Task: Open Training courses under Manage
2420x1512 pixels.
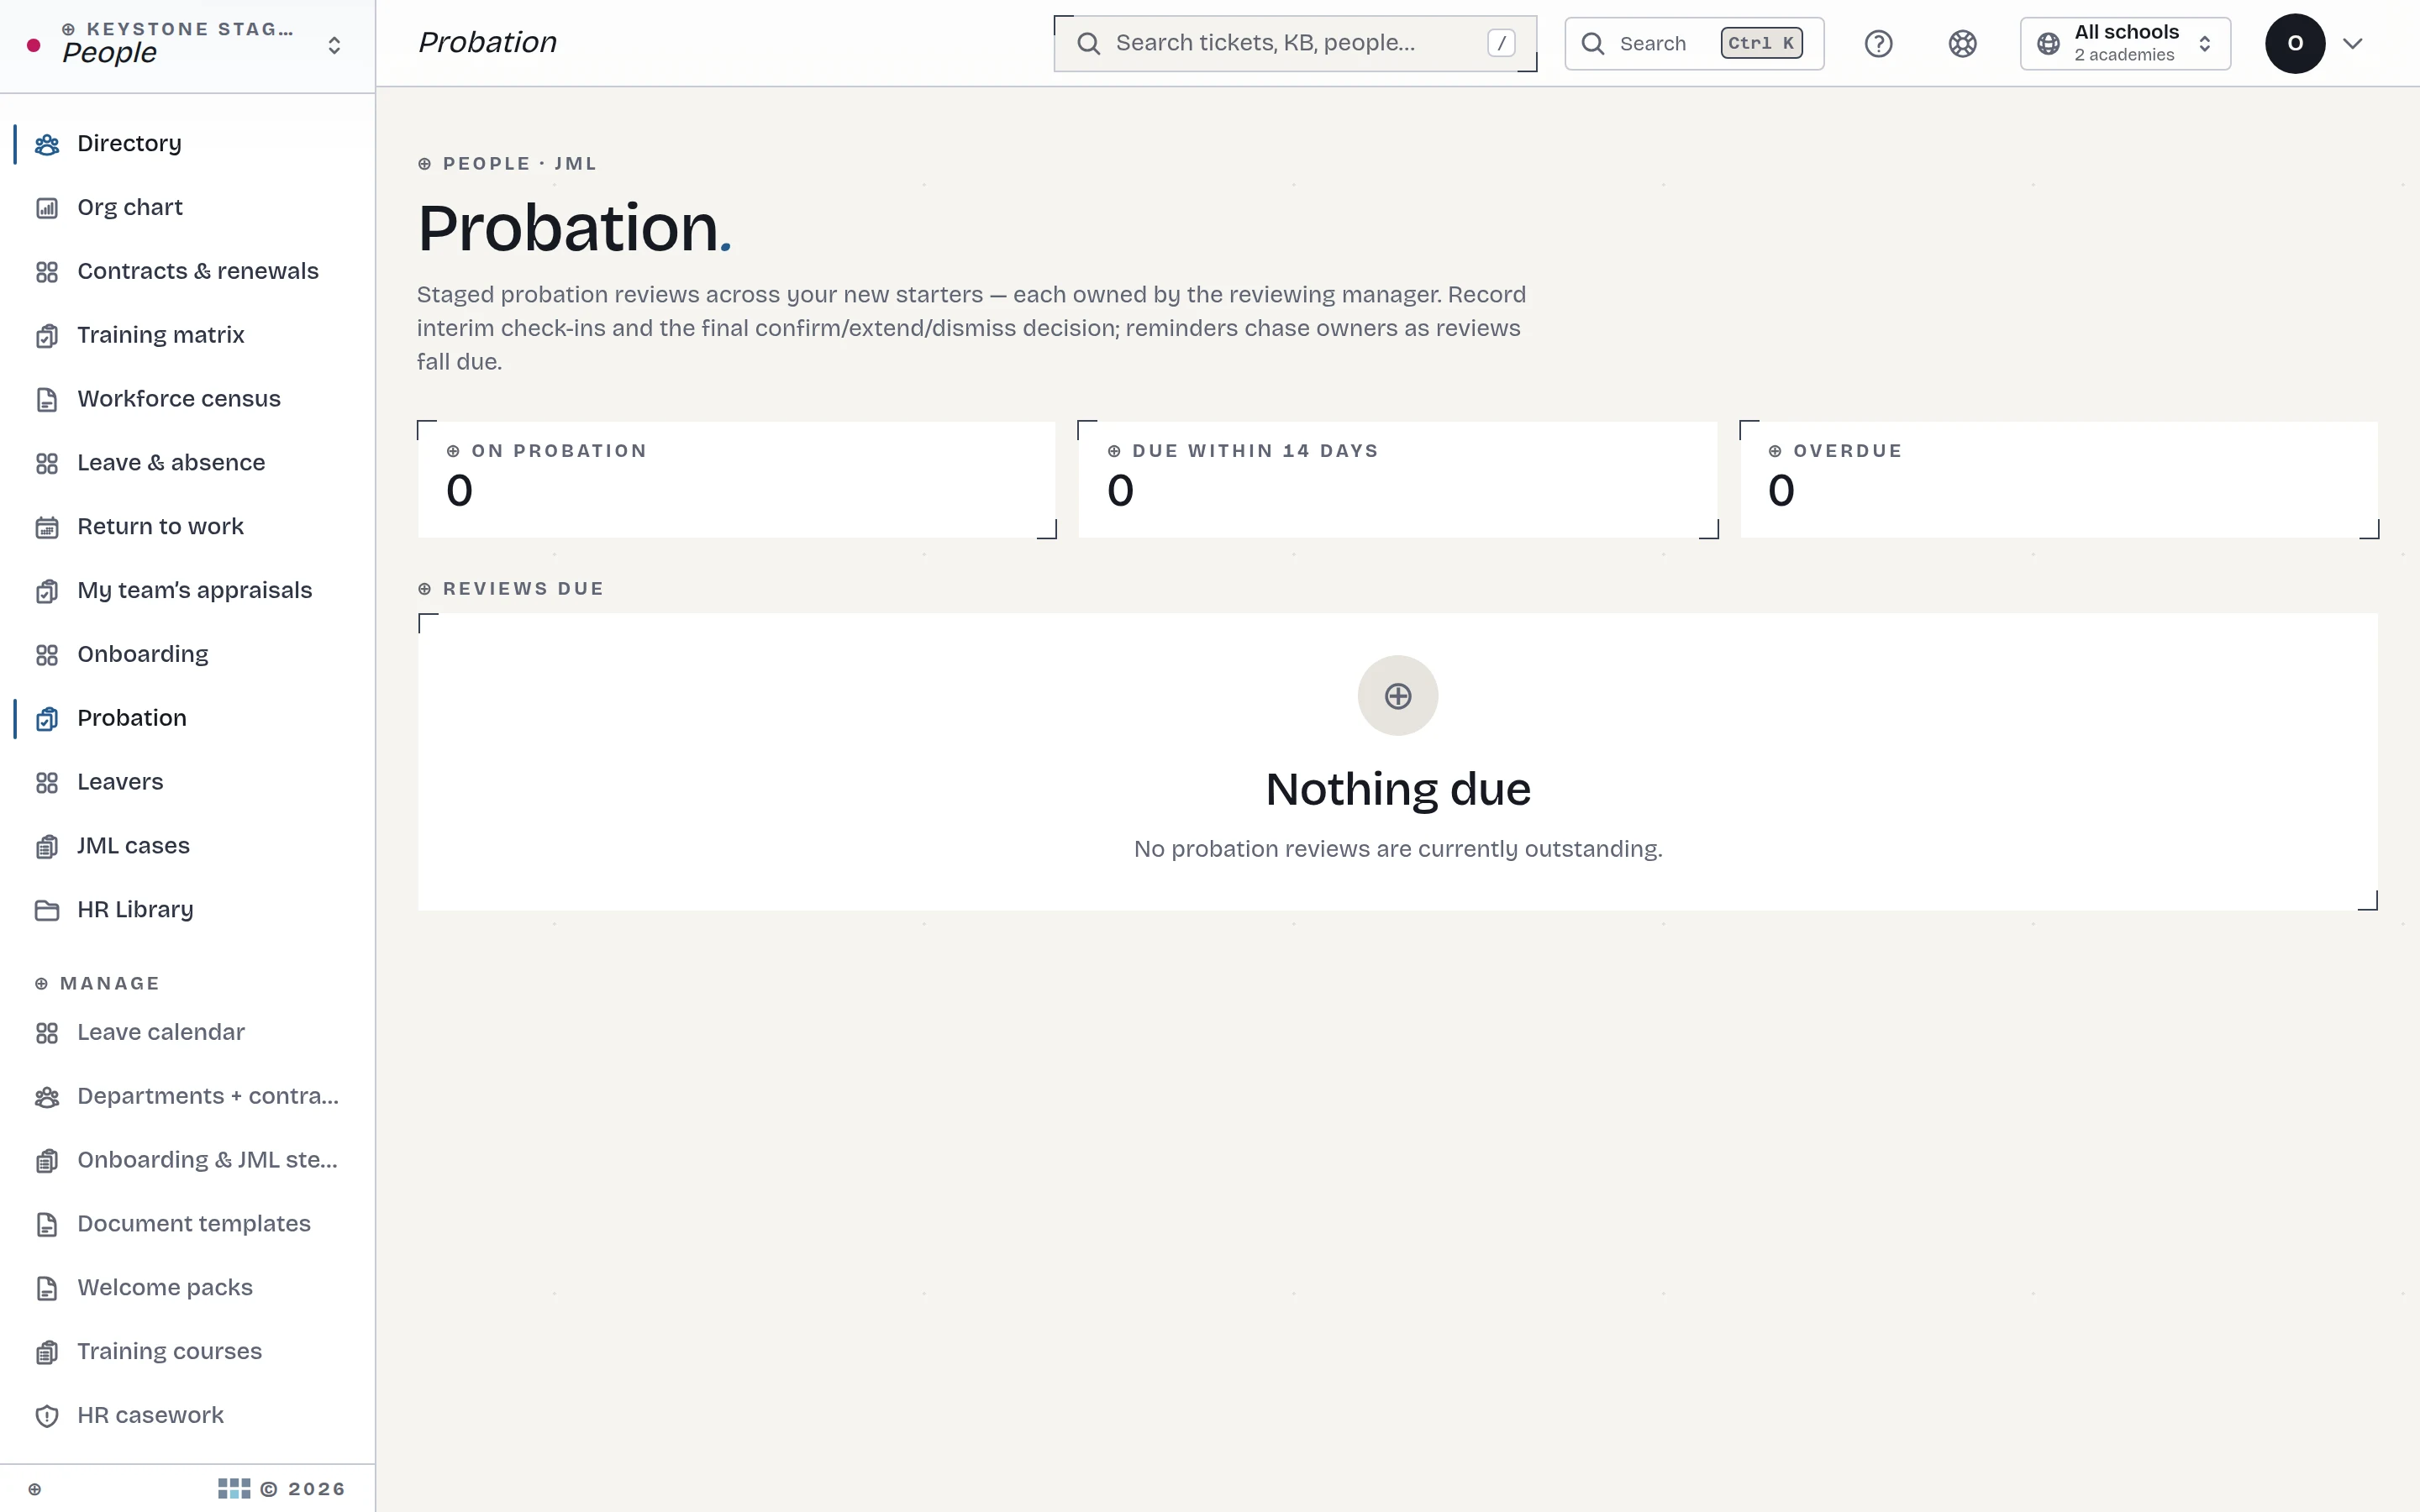Action: pos(188,1352)
